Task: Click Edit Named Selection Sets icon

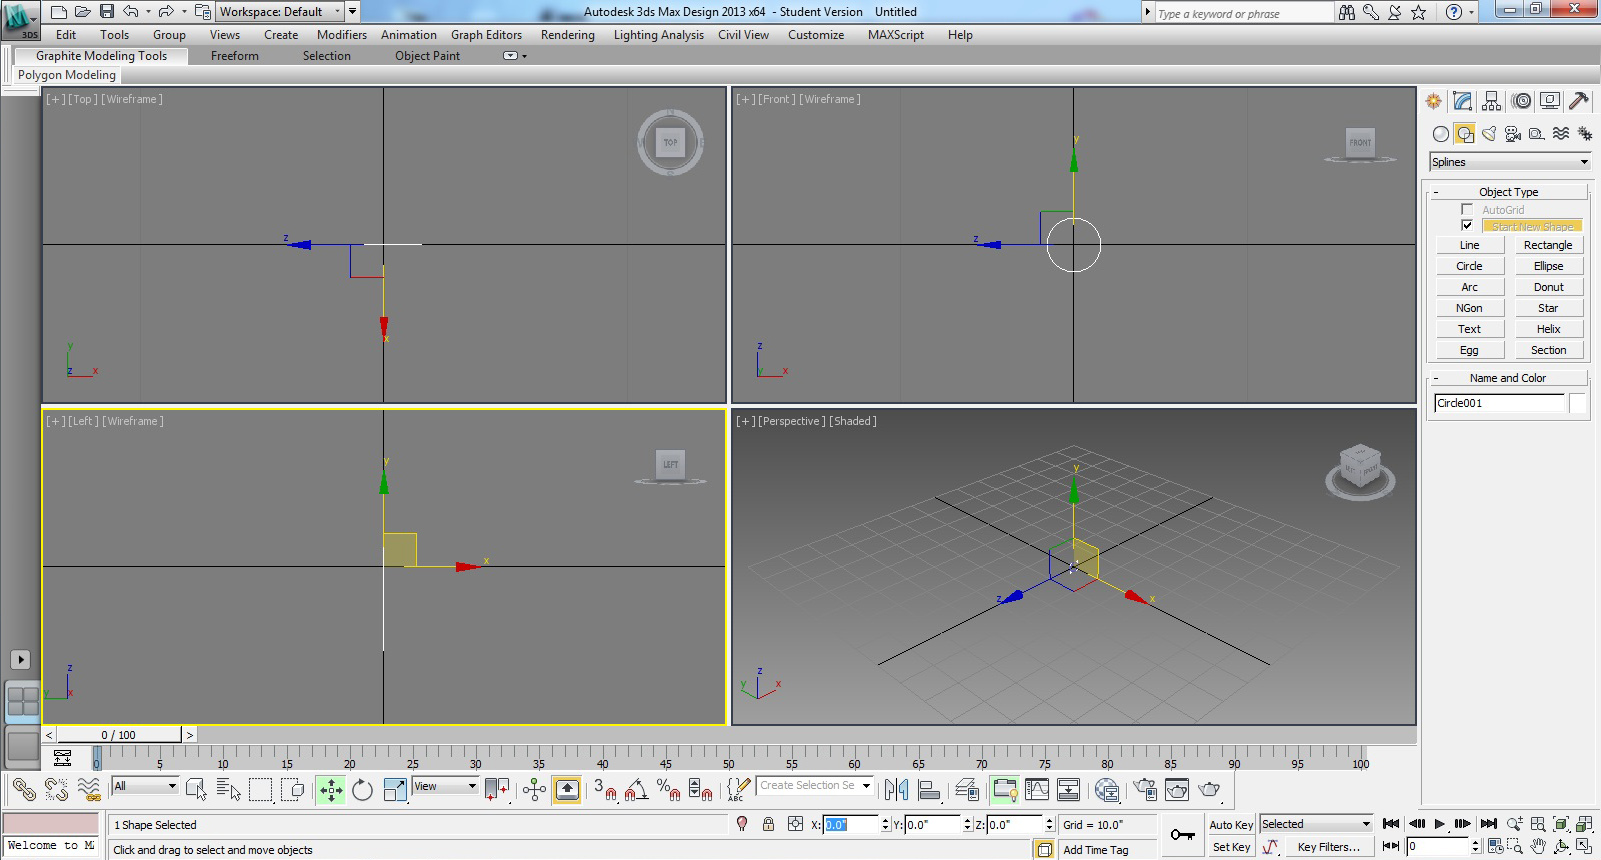Action: pos(738,790)
